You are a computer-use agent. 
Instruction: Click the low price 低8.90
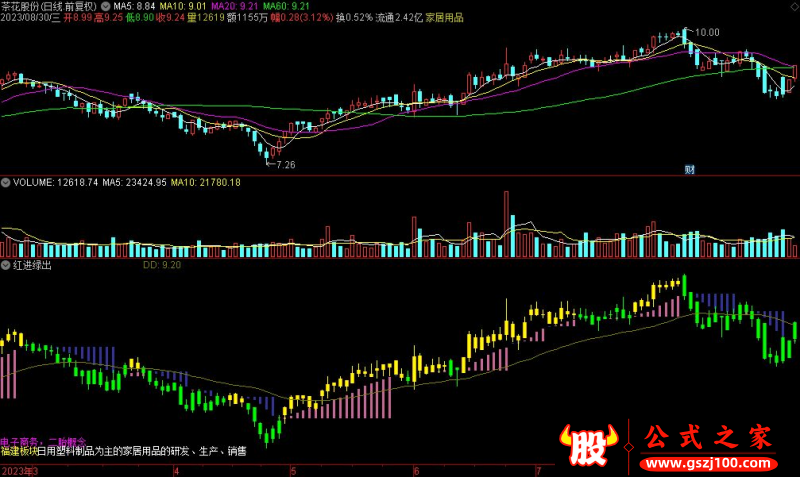click(x=139, y=18)
